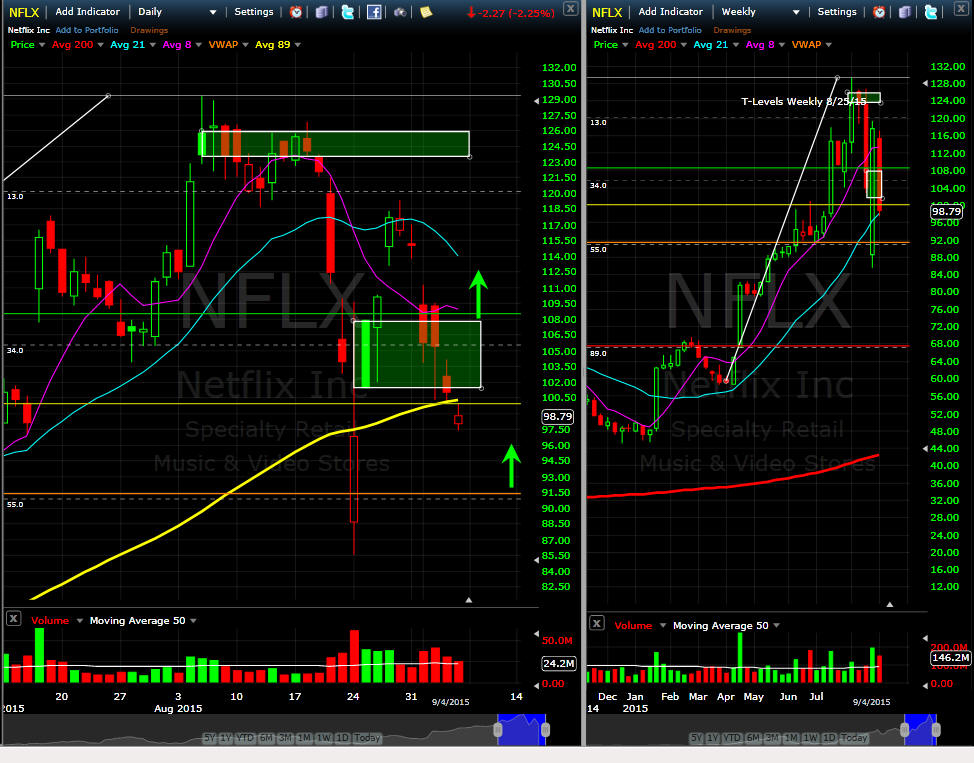Image resolution: width=974 pixels, height=763 pixels.
Task: Expand Price options in Weekly chart
Action: [x=626, y=45]
